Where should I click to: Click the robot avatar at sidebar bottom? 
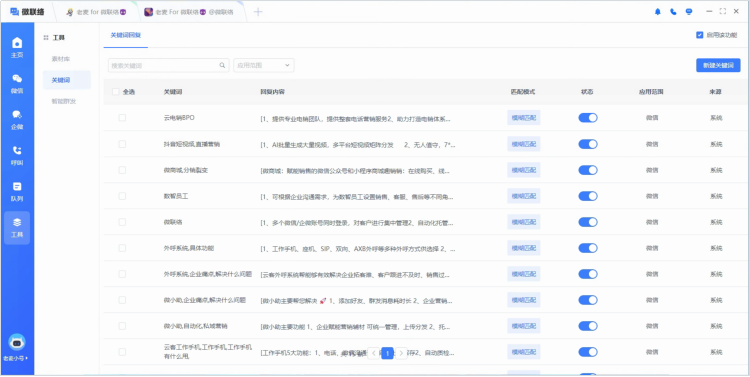click(17, 342)
